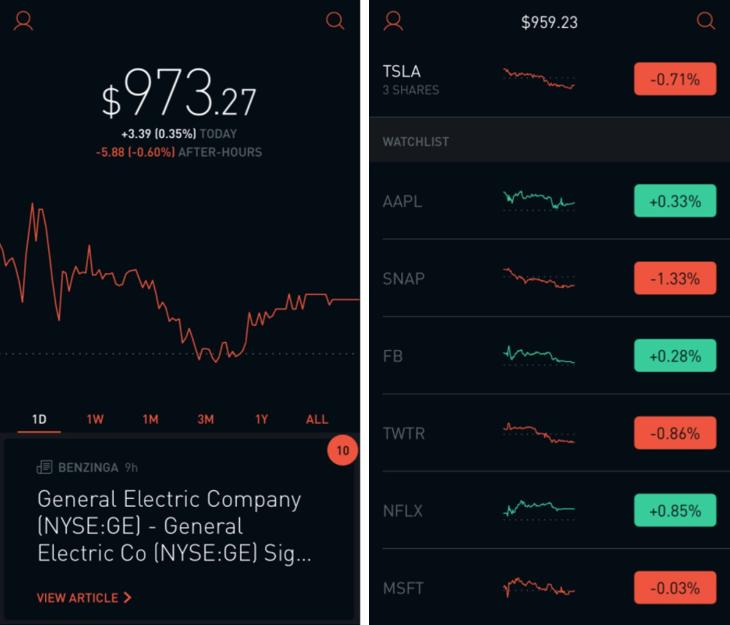Tap the NFLX sparkline chart

[539, 508]
